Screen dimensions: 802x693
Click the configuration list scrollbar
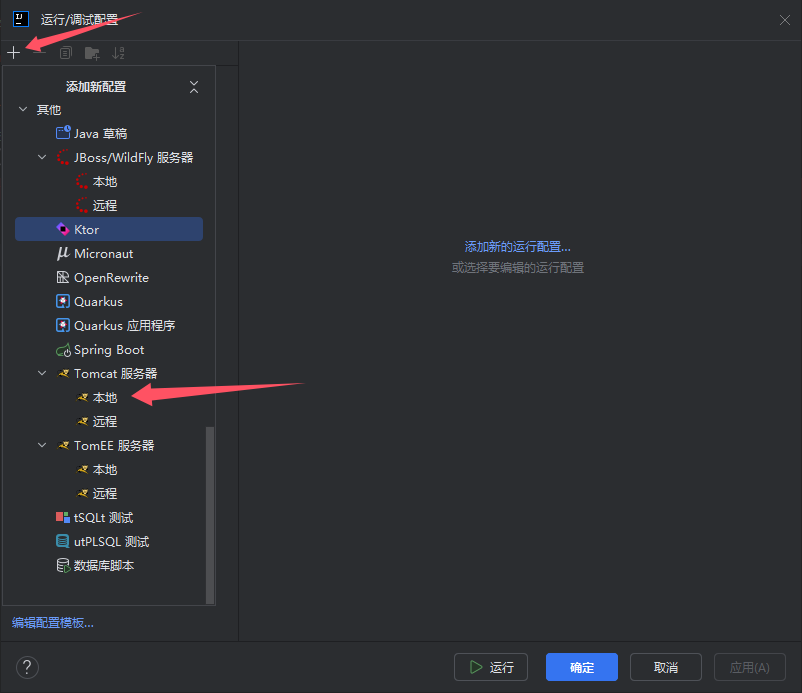click(x=210, y=515)
